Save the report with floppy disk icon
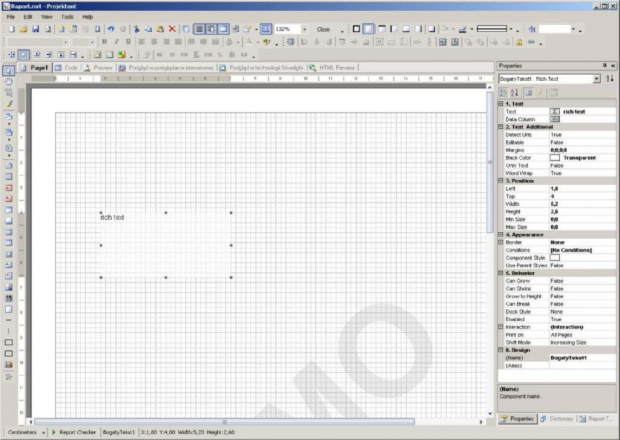This screenshot has width=620, height=440. pyautogui.click(x=36, y=29)
